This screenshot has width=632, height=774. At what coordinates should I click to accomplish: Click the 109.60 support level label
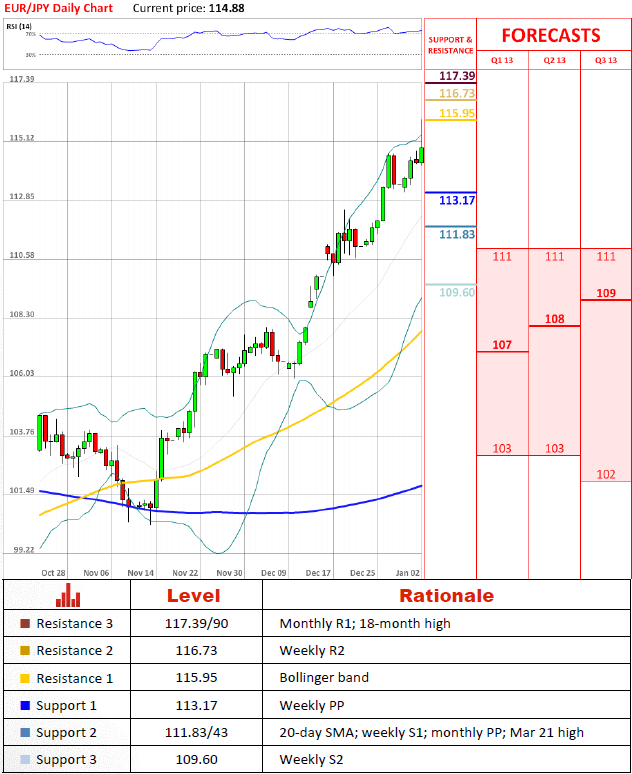(457, 292)
